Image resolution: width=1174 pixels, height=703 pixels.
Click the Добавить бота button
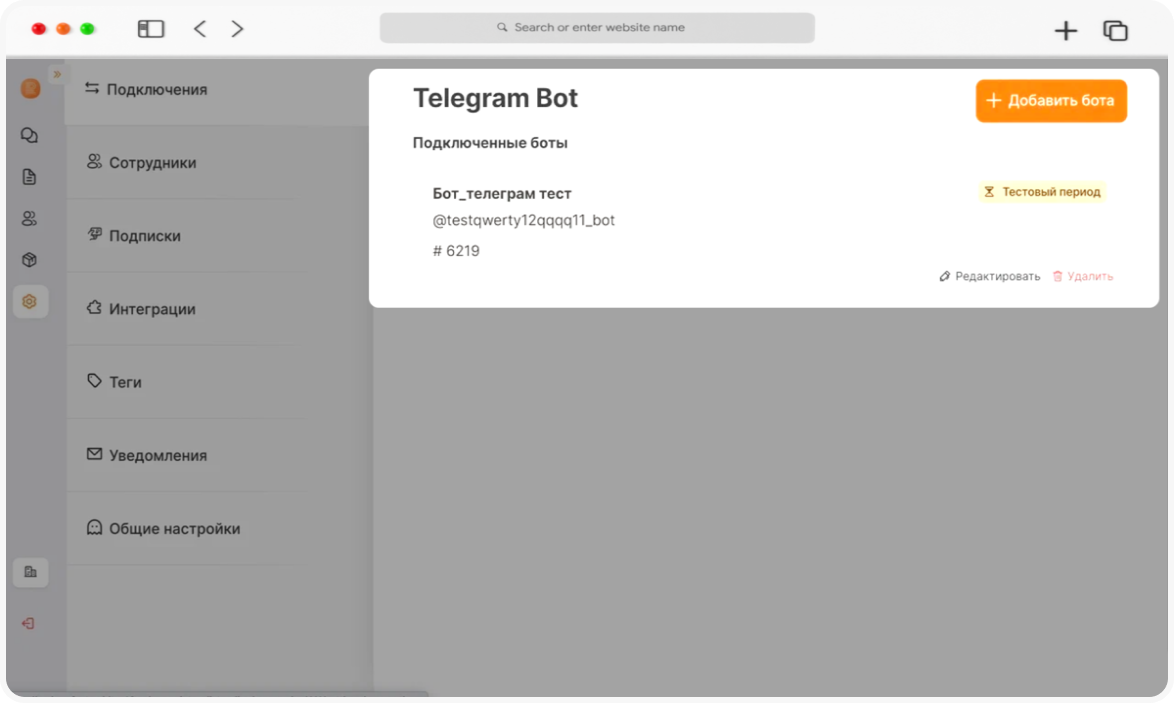[x=1051, y=100]
